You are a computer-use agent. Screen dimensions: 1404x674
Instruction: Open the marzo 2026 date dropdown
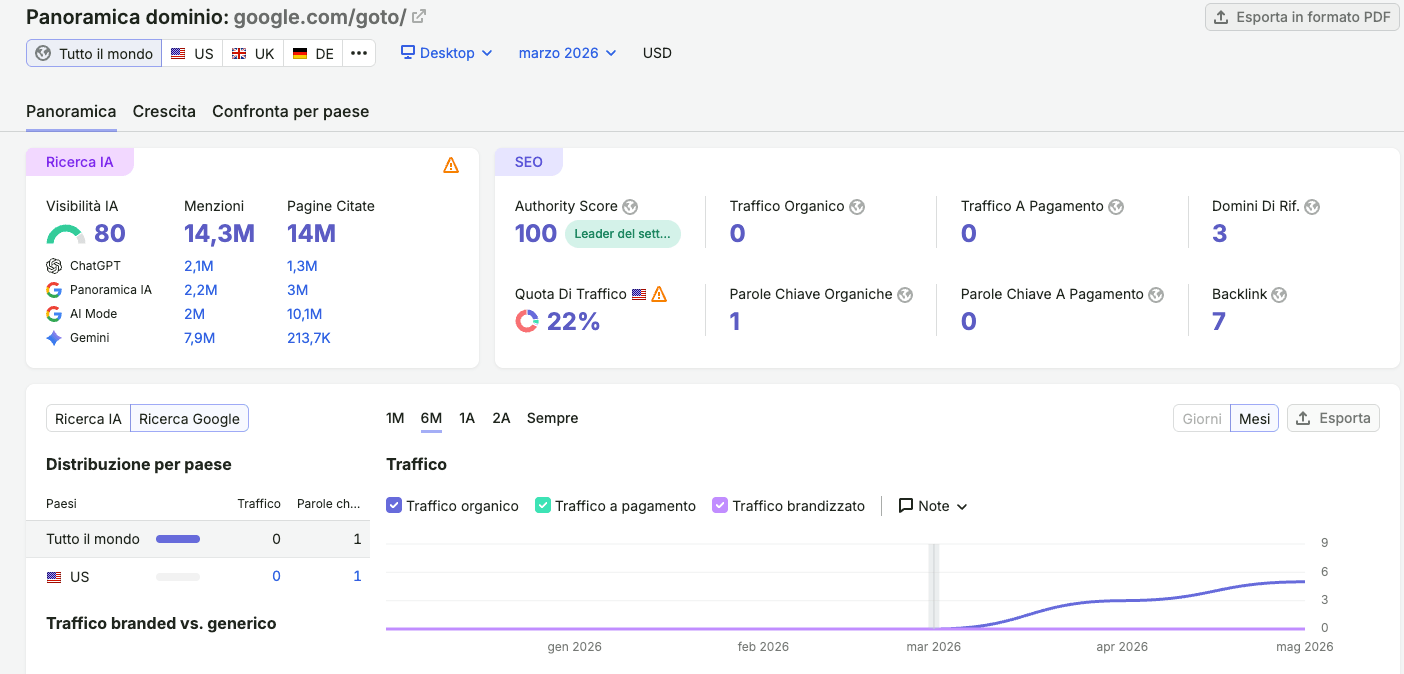tap(567, 53)
